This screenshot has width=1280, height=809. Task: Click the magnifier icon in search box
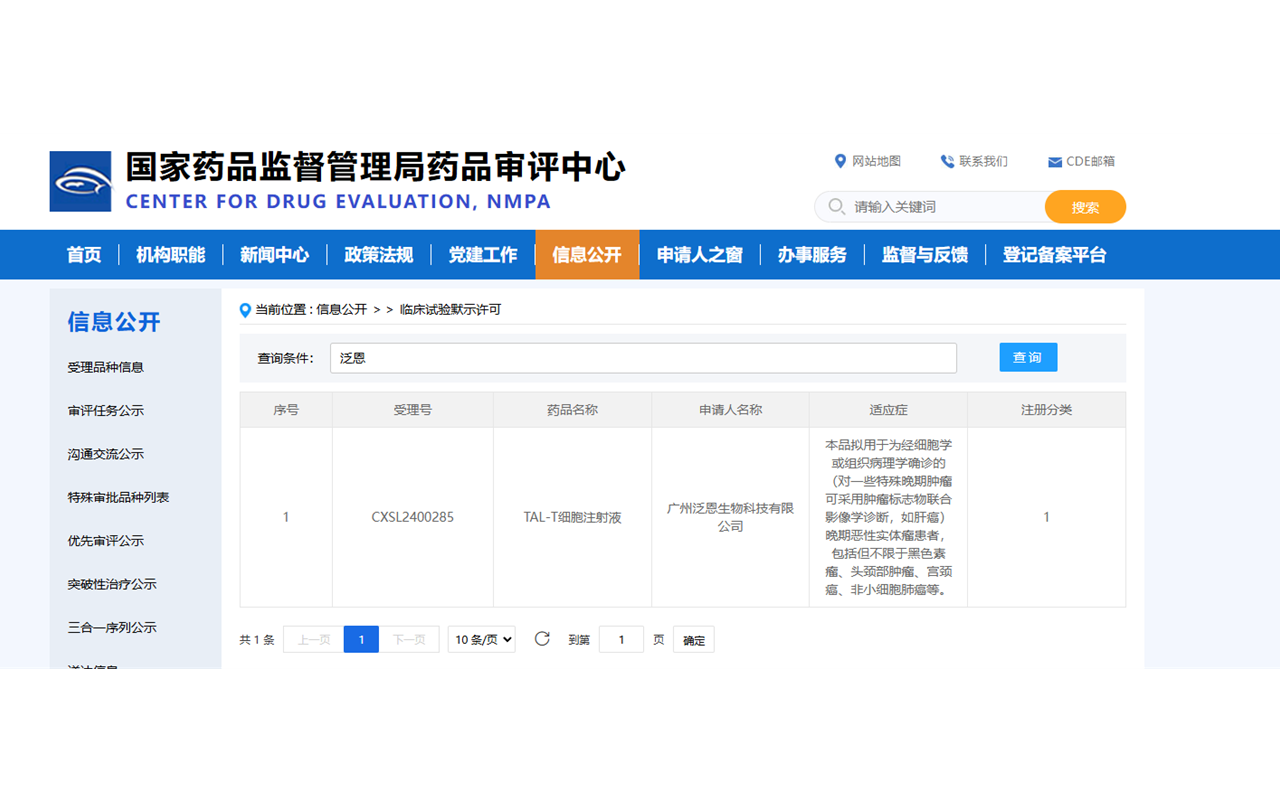tap(836, 207)
